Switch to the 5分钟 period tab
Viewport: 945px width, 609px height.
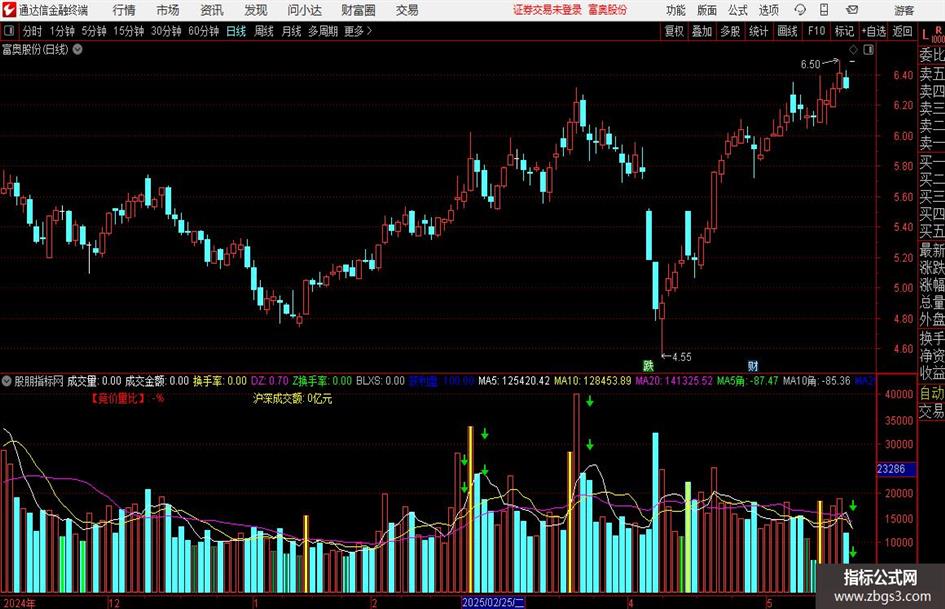pyautogui.click(x=94, y=31)
